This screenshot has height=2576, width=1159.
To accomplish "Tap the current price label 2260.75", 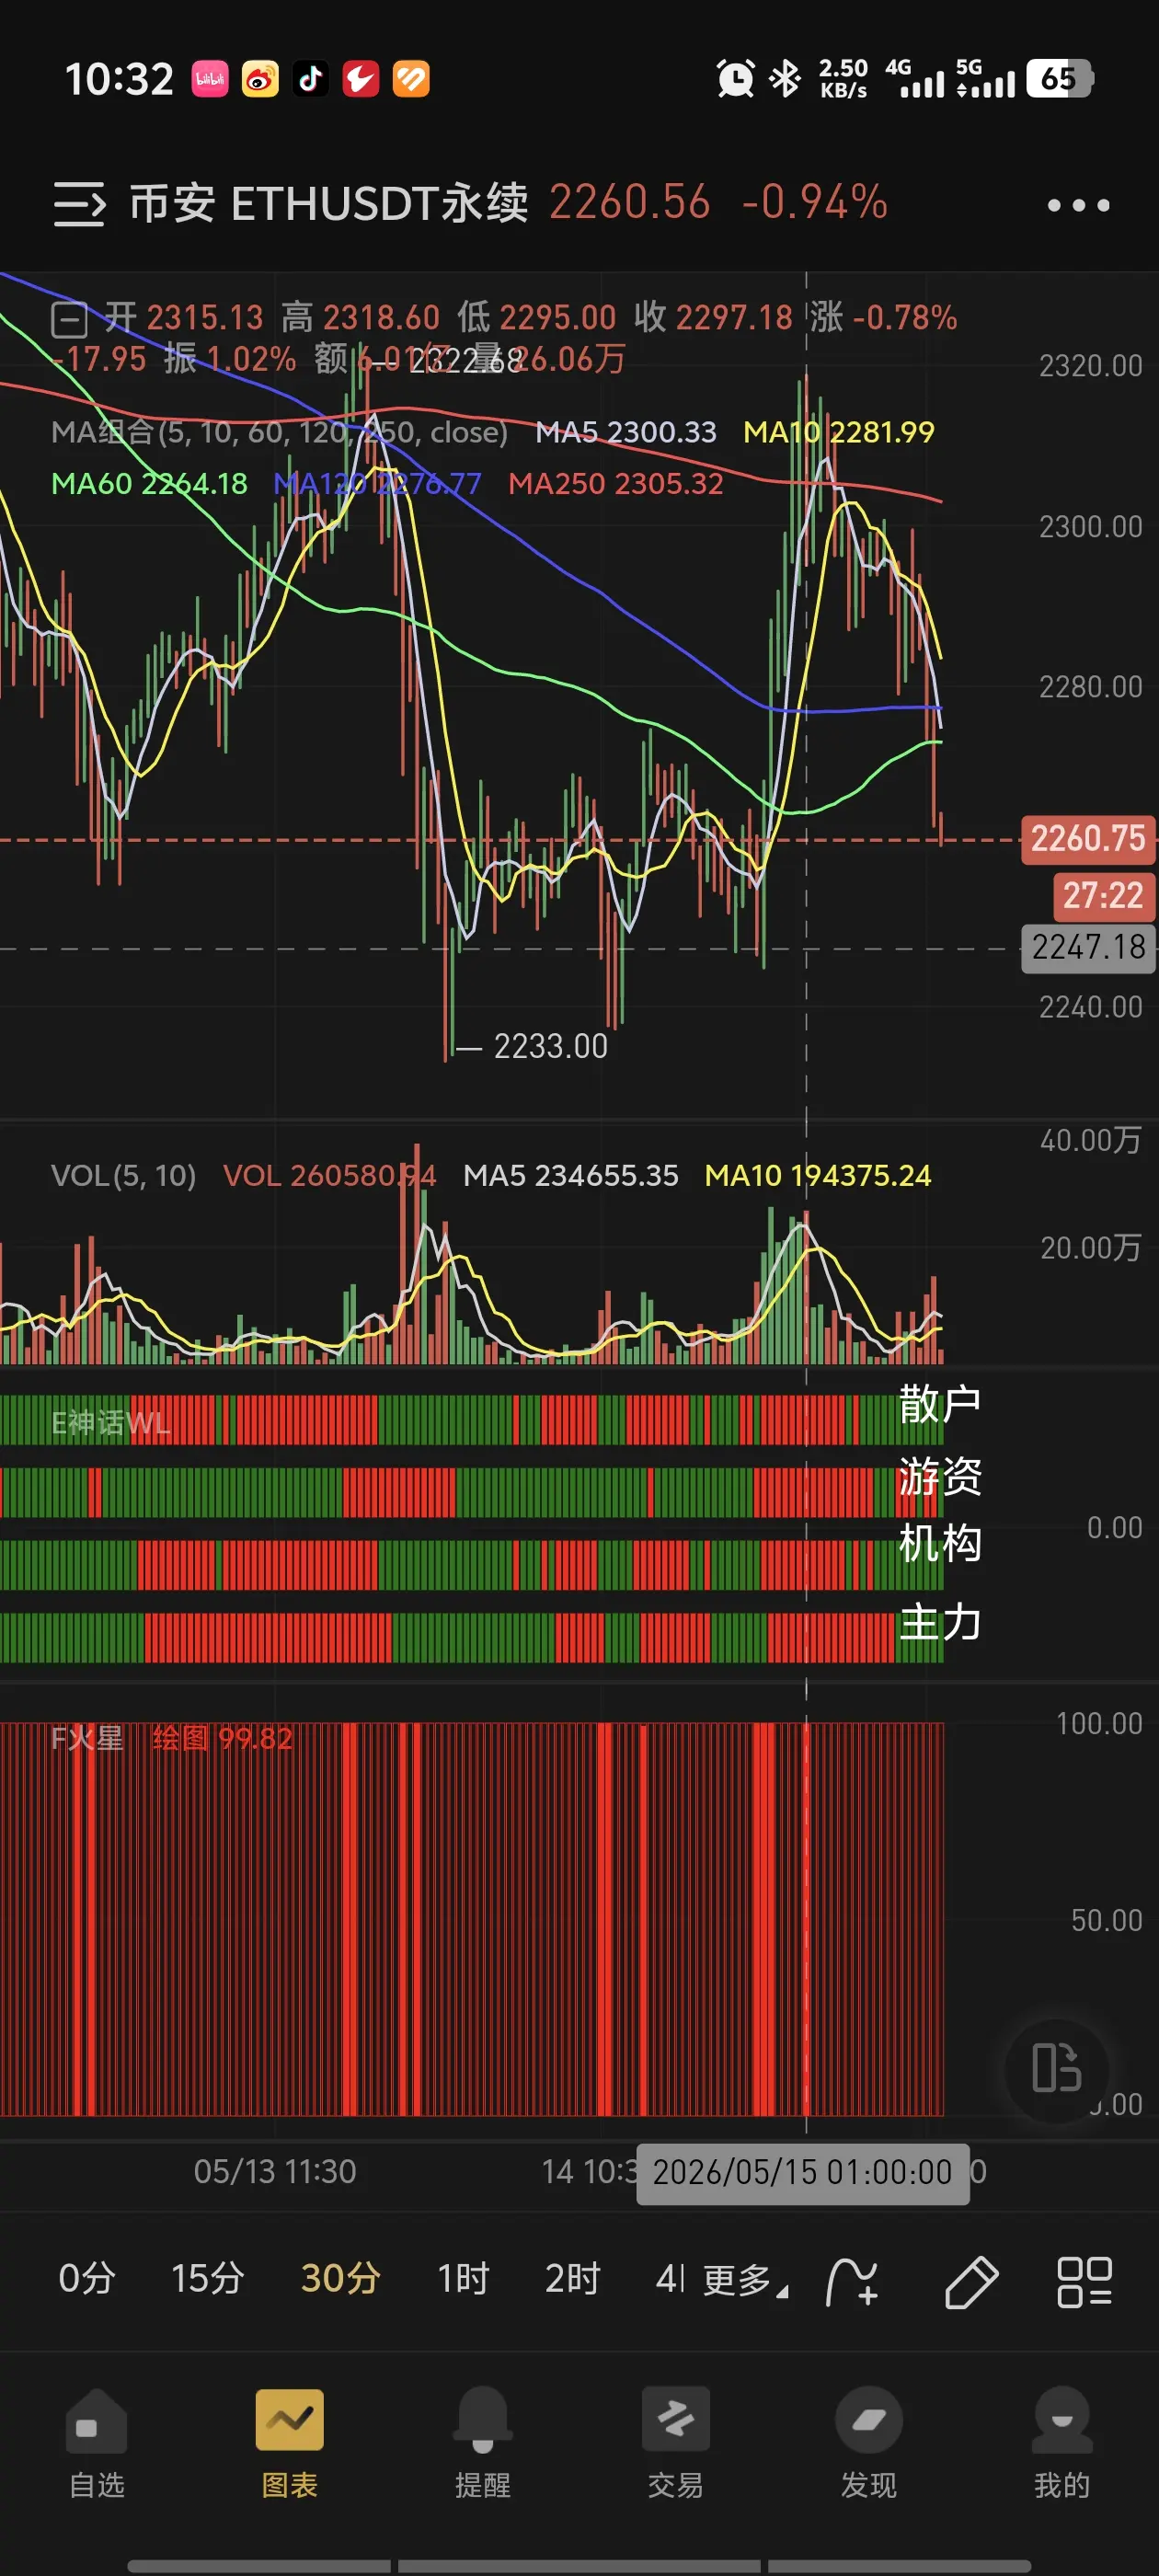I will pyautogui.click(x=1088, y=839).
